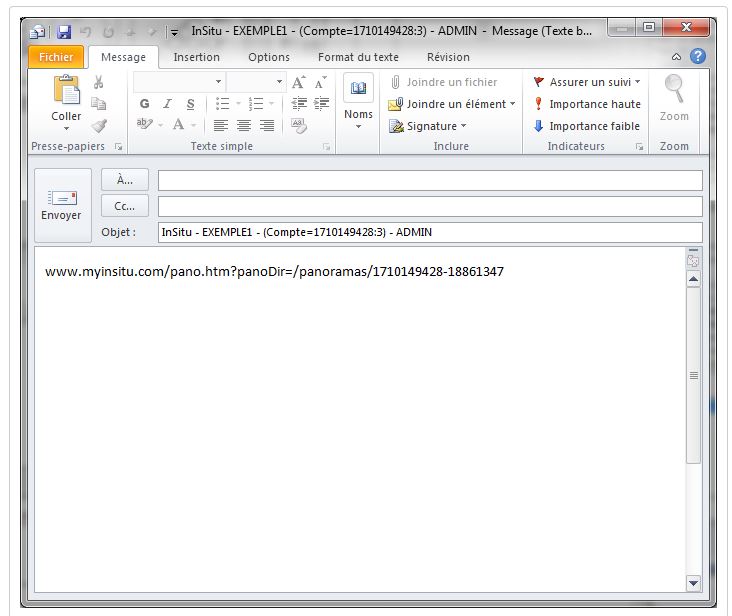Toggle Importance haute flag
The height and width of the screenshot is (616, 732).
[539, 104]
